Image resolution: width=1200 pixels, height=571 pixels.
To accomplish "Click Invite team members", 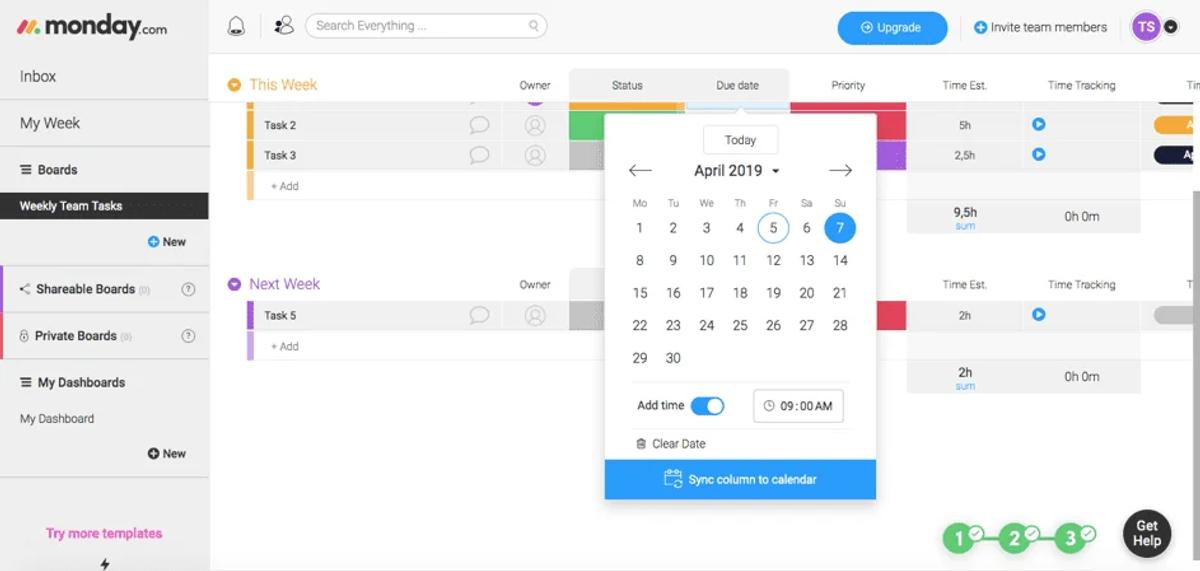I will point(1040,27).
